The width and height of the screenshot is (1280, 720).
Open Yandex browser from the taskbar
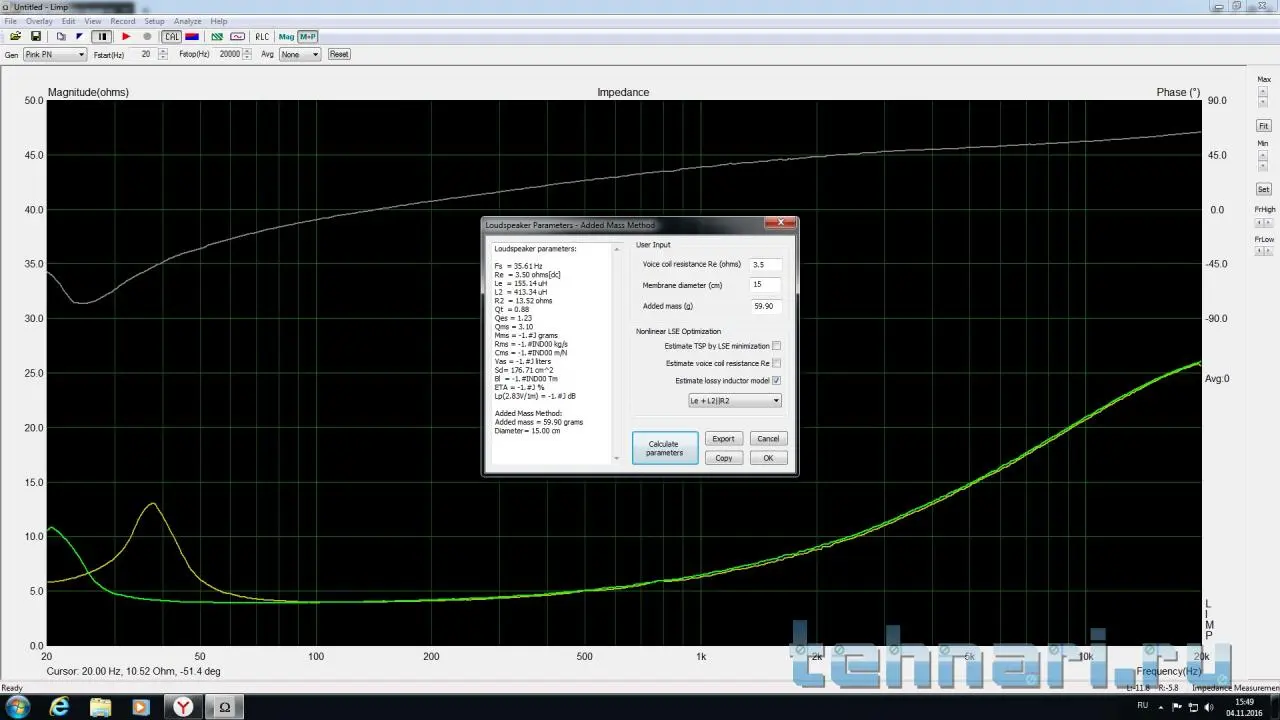[185, 707]
